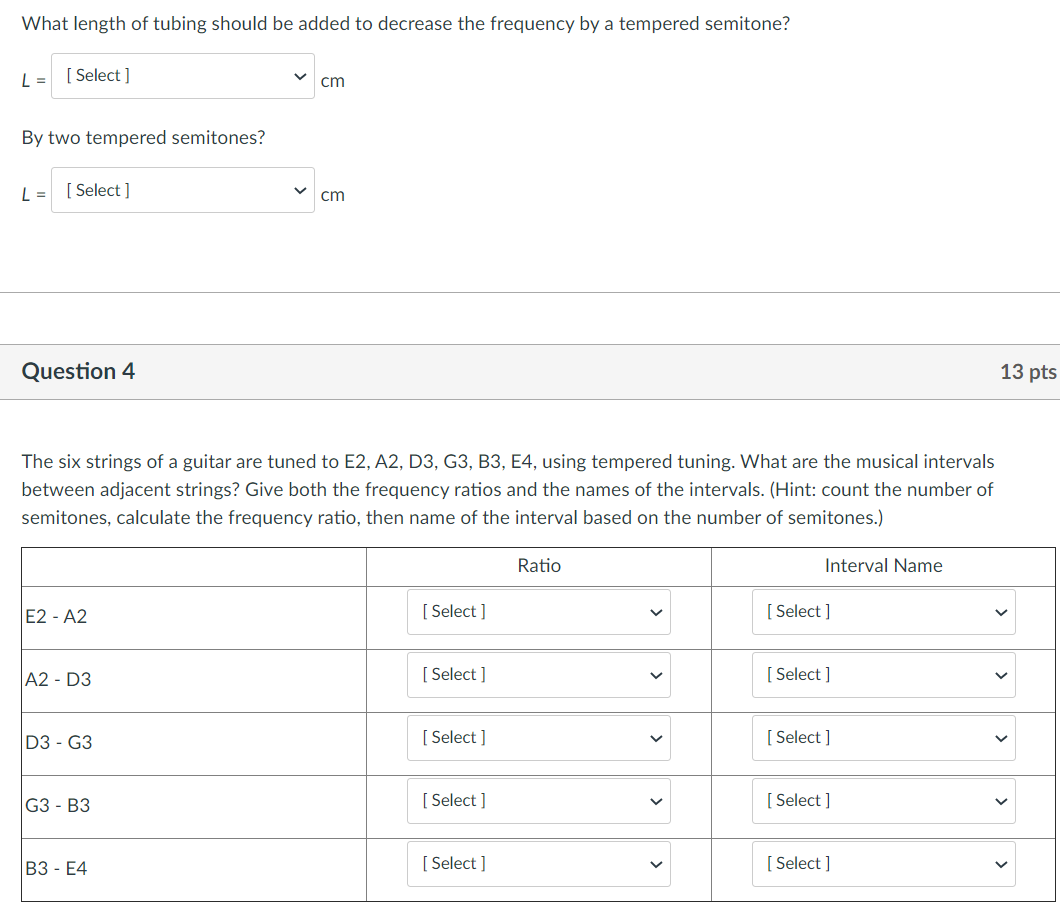Image resolution: width=1060 pixels, height=903 pixels.
Task: Pick interval name for B3 - E4
Action: (x=884, y=864)
